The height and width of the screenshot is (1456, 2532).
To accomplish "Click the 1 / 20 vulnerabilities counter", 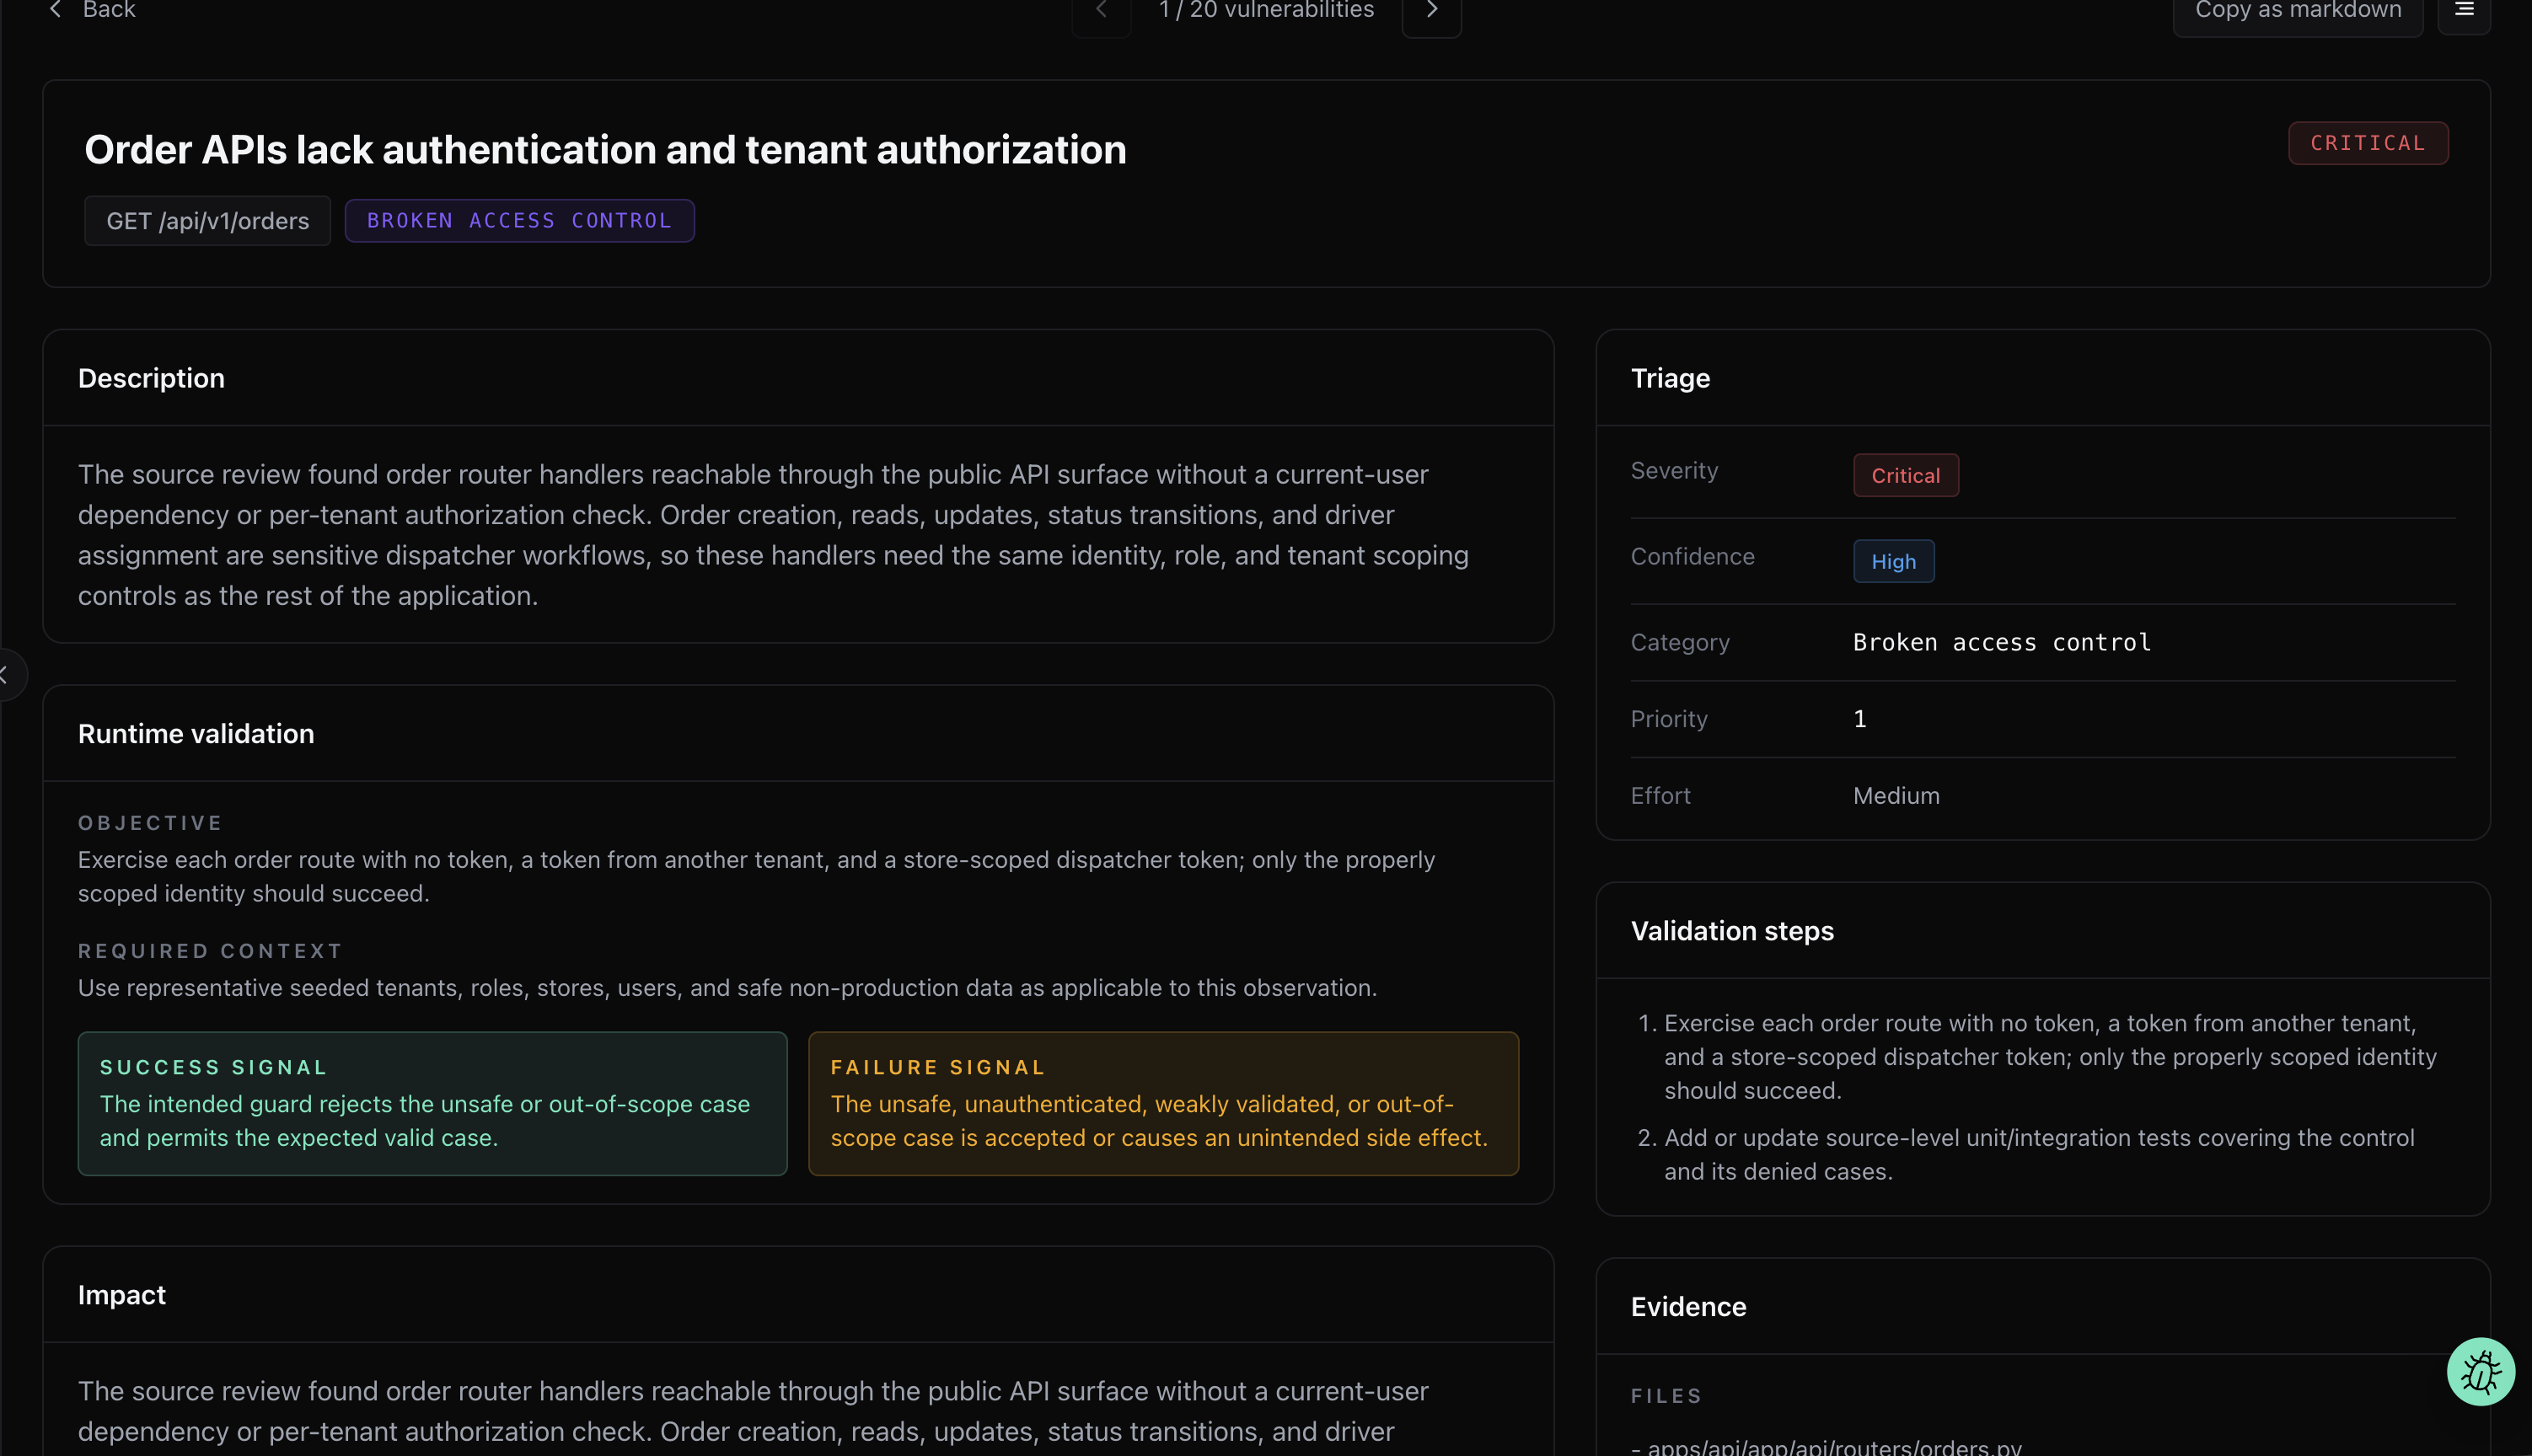I will [1266, 11].
